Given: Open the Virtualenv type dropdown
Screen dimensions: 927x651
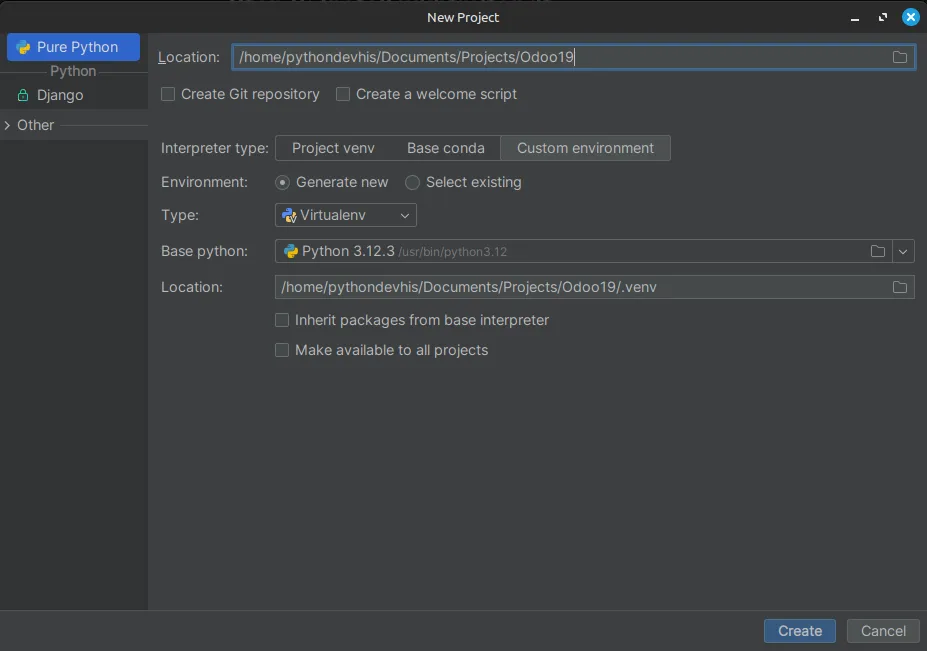Looking at the screenshot, I should (x=346, y=215).
